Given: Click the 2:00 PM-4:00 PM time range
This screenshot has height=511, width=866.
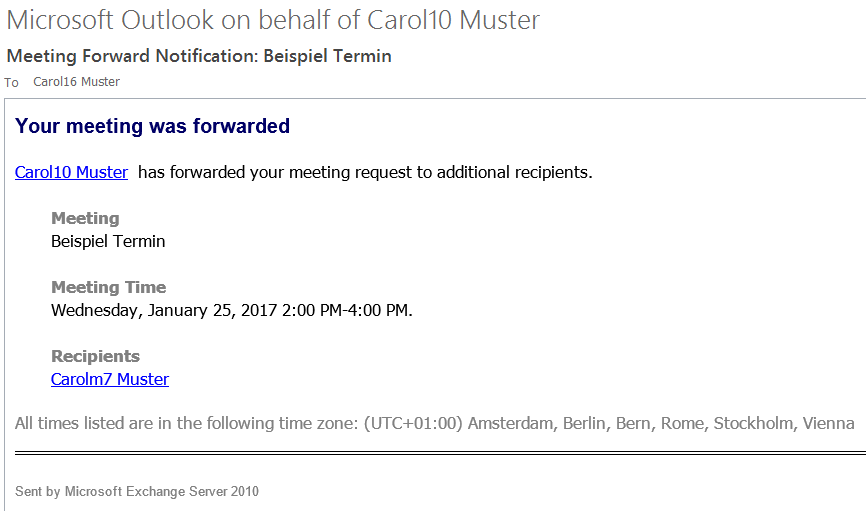Looking at the screenshot, I should [x=347, y=310].
